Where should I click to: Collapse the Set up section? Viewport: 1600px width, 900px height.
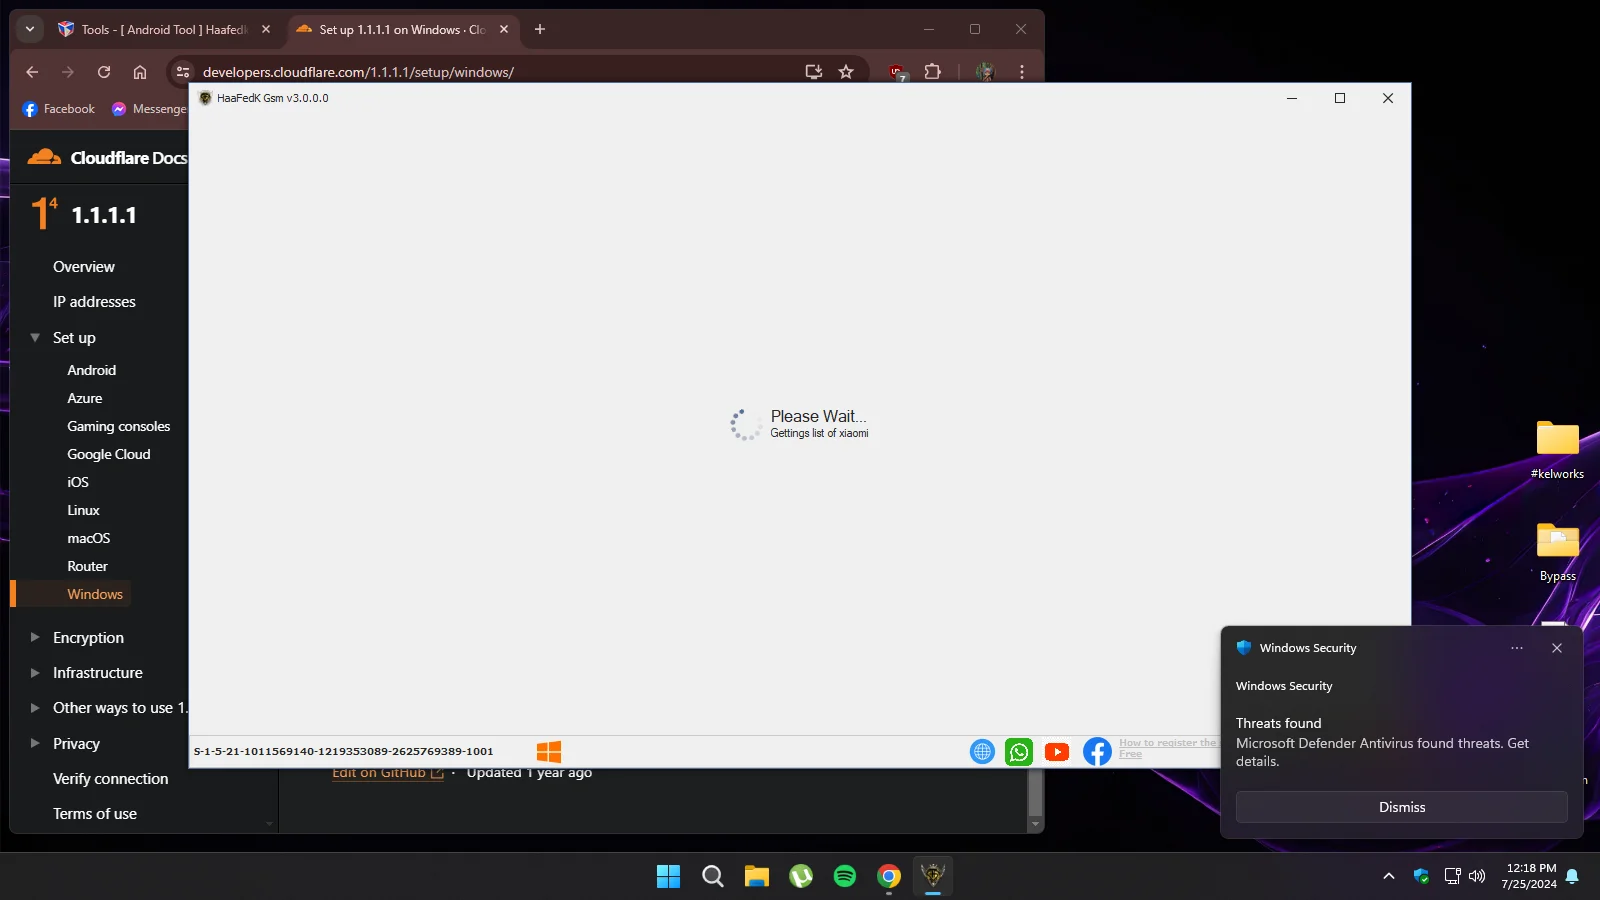coord(35,338)
